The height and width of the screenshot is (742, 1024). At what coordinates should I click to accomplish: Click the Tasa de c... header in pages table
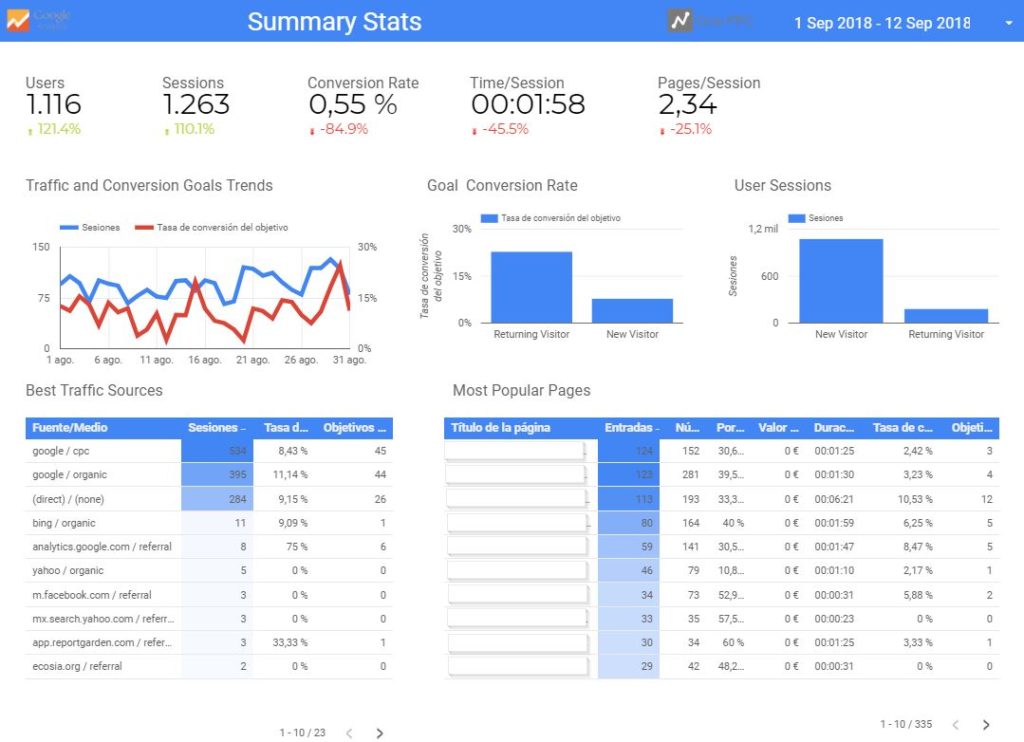pyautogui.click(x=903, y=428)
